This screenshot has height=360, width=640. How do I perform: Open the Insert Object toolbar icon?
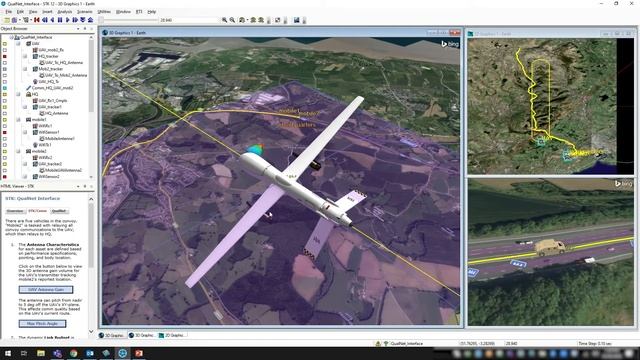[x=14, y=20]
